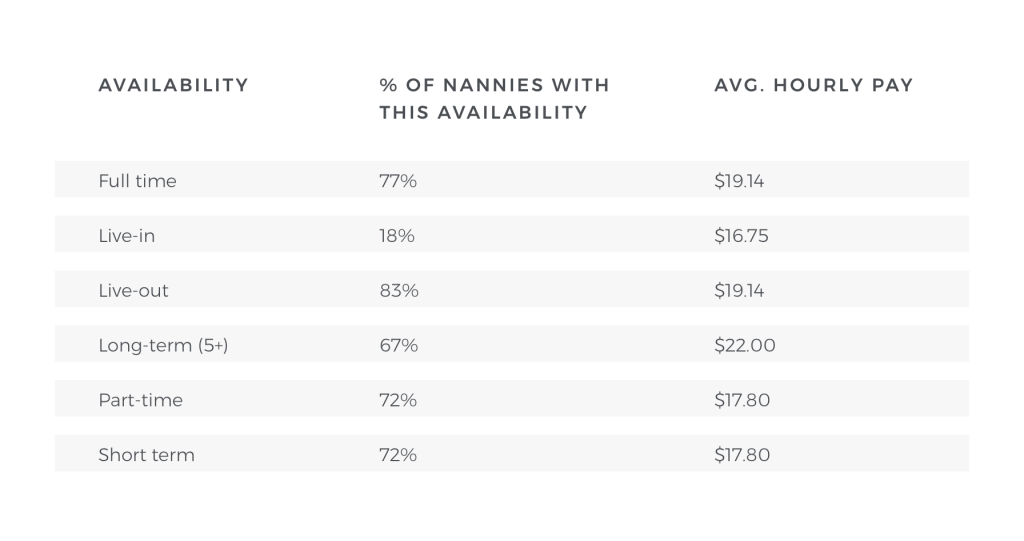Click the $17.80 pay in Part-time row
The height and width of the screenshot is (541, 1024).
(x=742, y=400)
